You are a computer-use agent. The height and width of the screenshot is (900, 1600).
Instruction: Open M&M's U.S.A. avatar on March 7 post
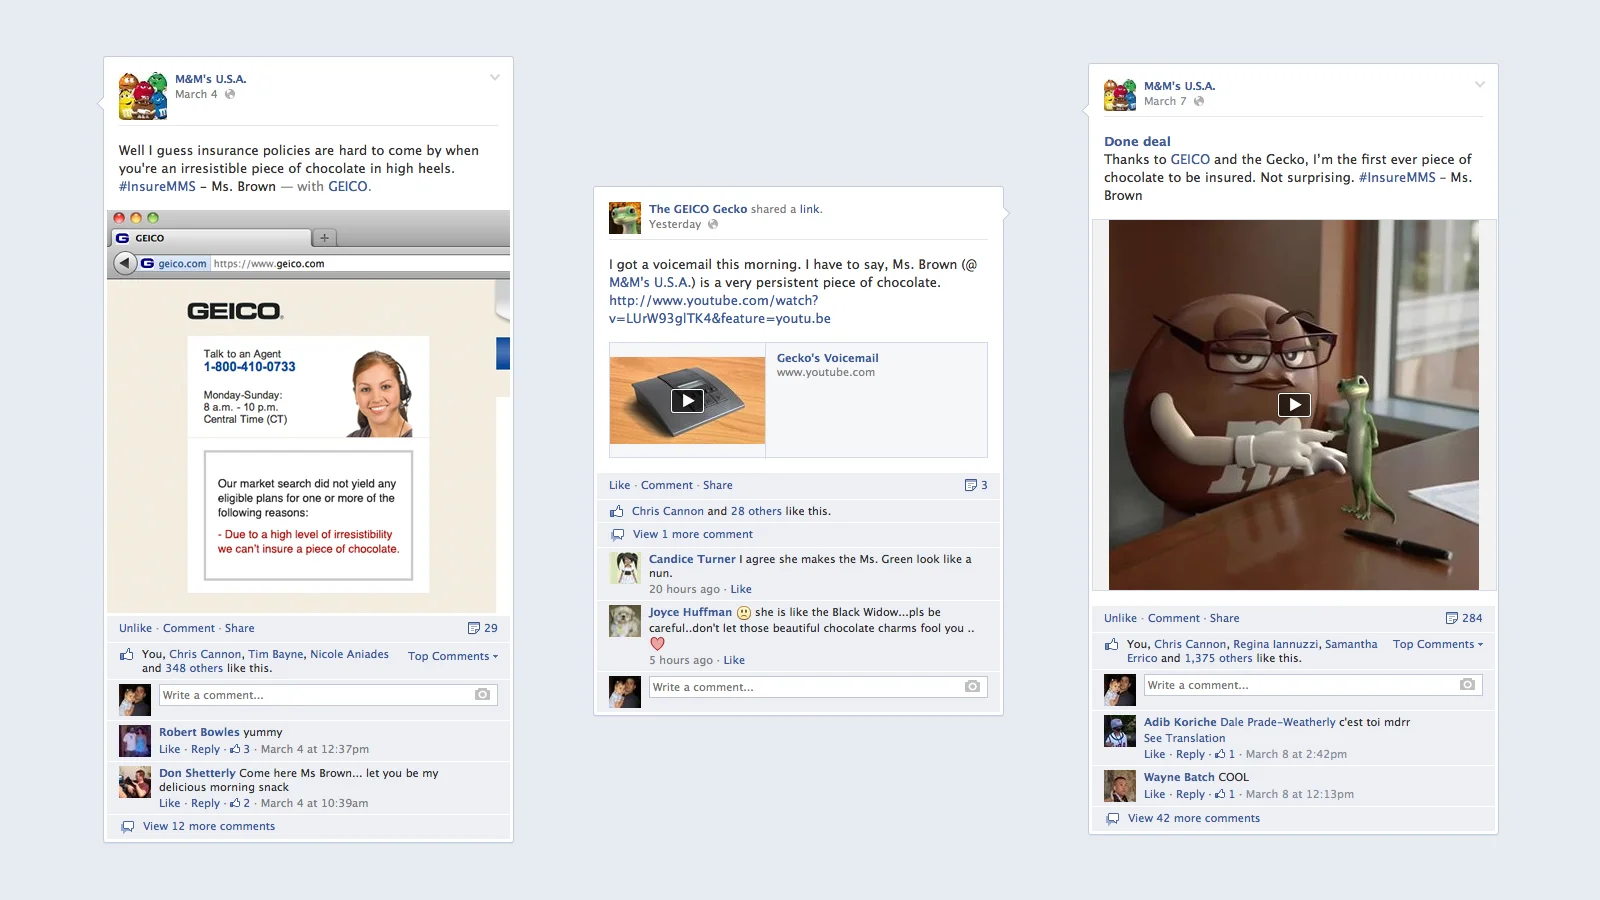[1120, 95]
